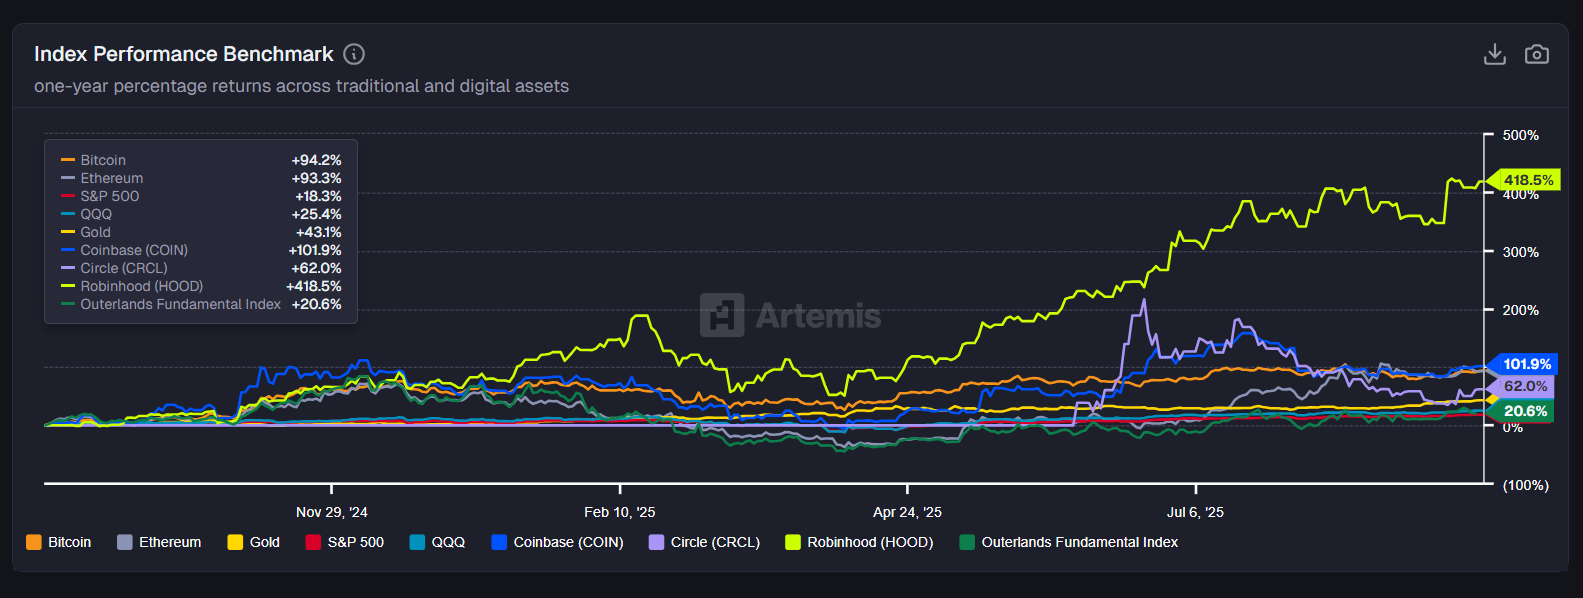Image resolution: width=1583 pixels, height=598 pixels.
Task: Click the 101.9% Coinbase value tag
Action: 1523,364
